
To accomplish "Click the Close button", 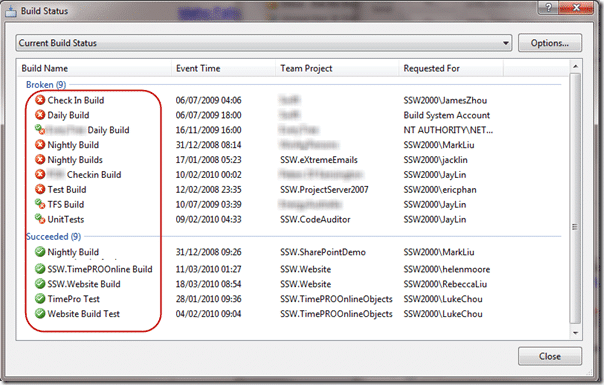I will tap(550, 356).
